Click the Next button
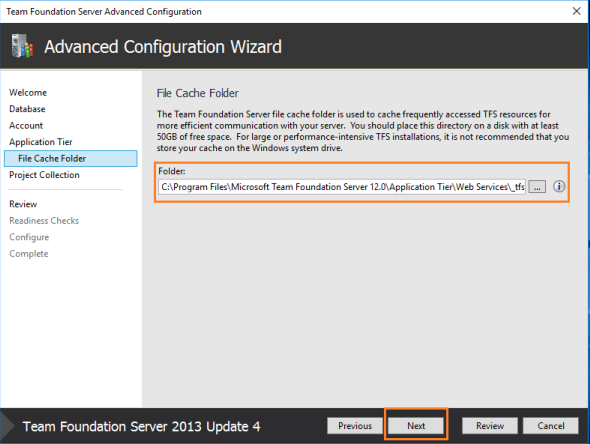Image resolution: width=590 pixels, height=444 pixels. point(416,426)
